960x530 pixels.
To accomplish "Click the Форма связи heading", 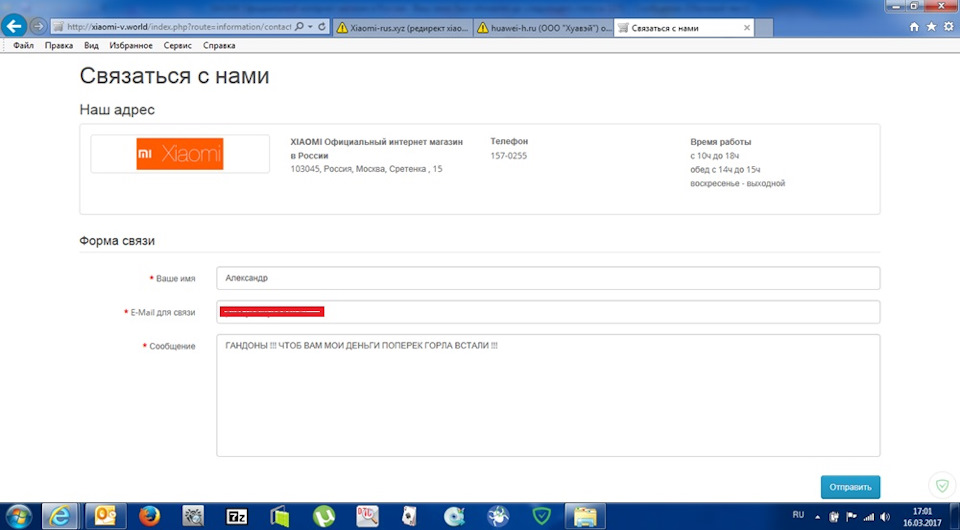I will click(x=117, y=241).
